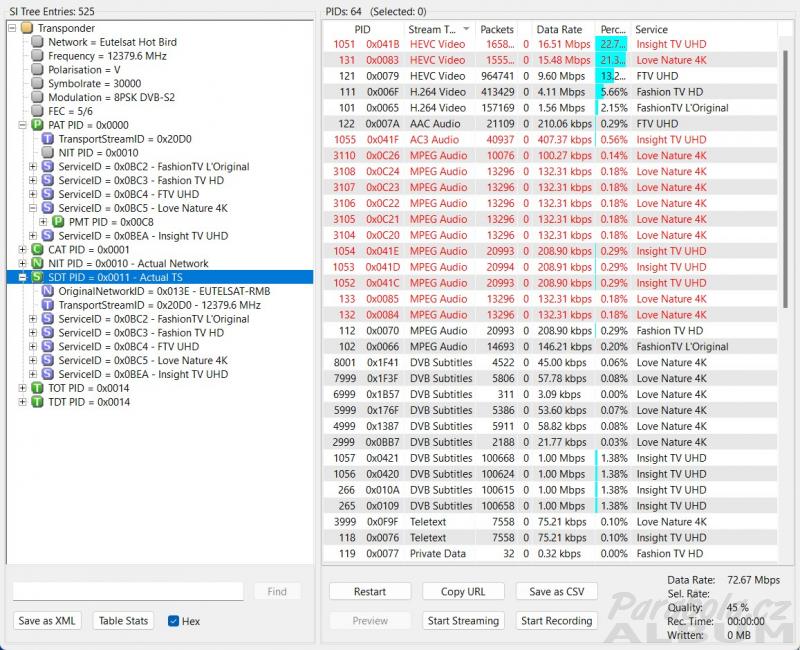Click the PID 111 H.264 Video row

tap(550, 92)
